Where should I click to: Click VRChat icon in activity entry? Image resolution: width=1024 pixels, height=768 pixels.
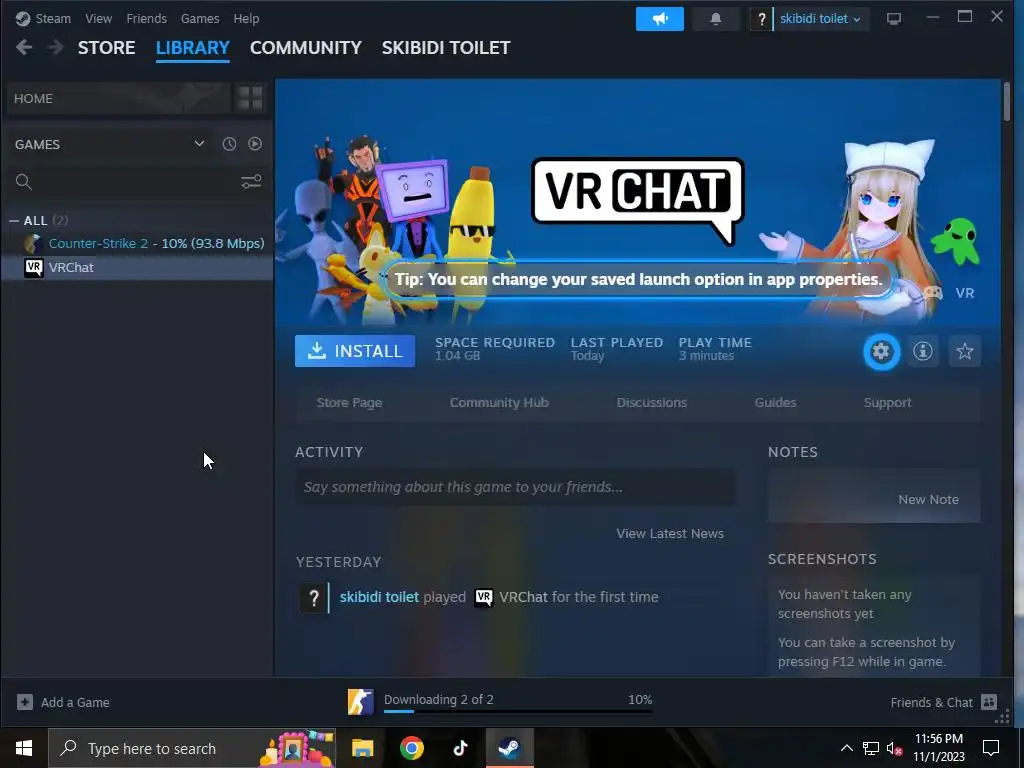click(x=483, y=597)
